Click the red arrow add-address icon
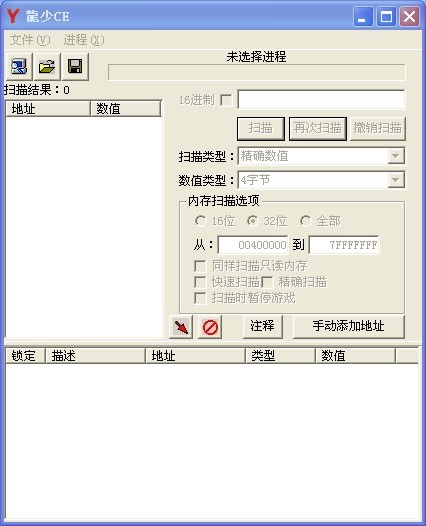This screenshot has width=426, height=526. [181, 327]
